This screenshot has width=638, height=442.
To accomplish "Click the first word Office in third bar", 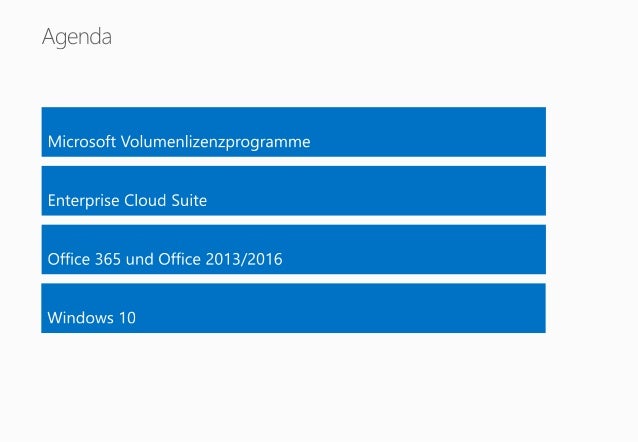I will pos(69,259).
